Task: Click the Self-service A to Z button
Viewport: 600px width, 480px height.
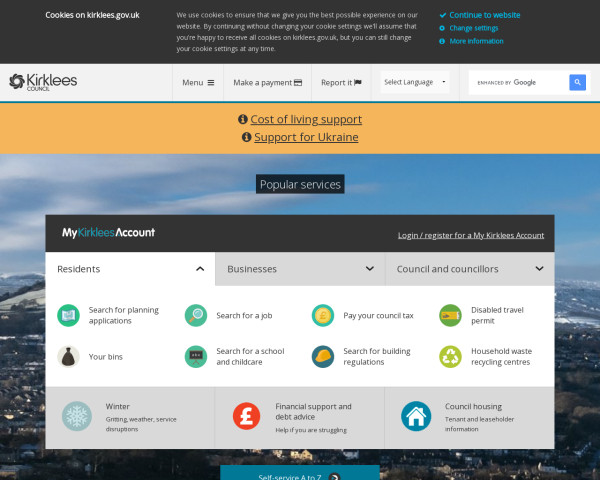Action: pos(300,474)
